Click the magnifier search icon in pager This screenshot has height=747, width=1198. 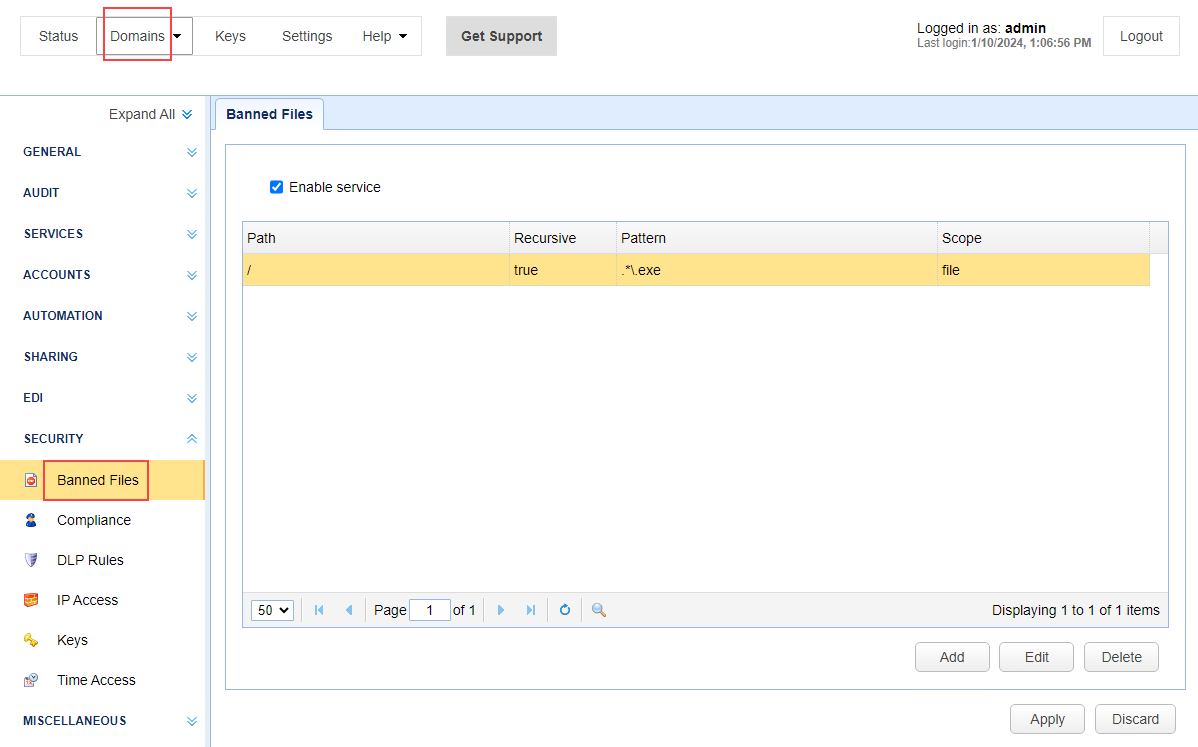(599, 610)
